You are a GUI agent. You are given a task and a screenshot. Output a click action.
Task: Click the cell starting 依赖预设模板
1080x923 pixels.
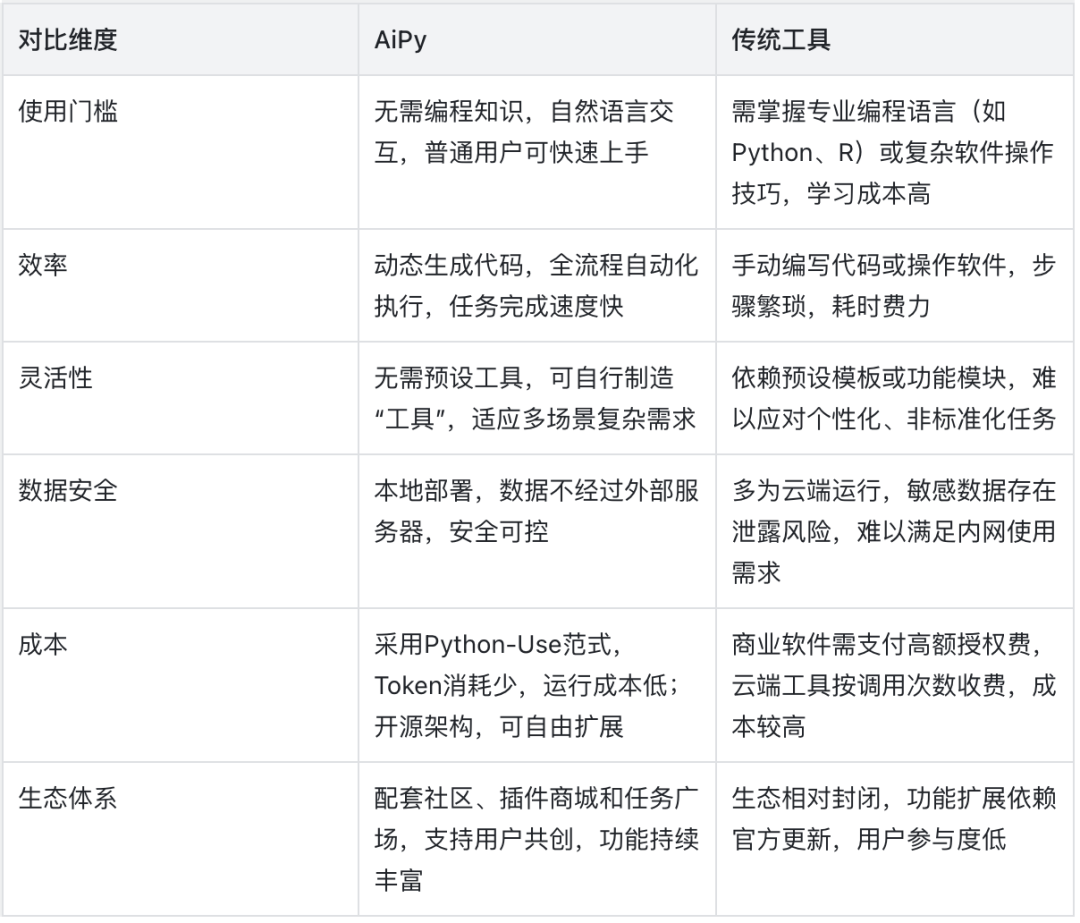893,398
